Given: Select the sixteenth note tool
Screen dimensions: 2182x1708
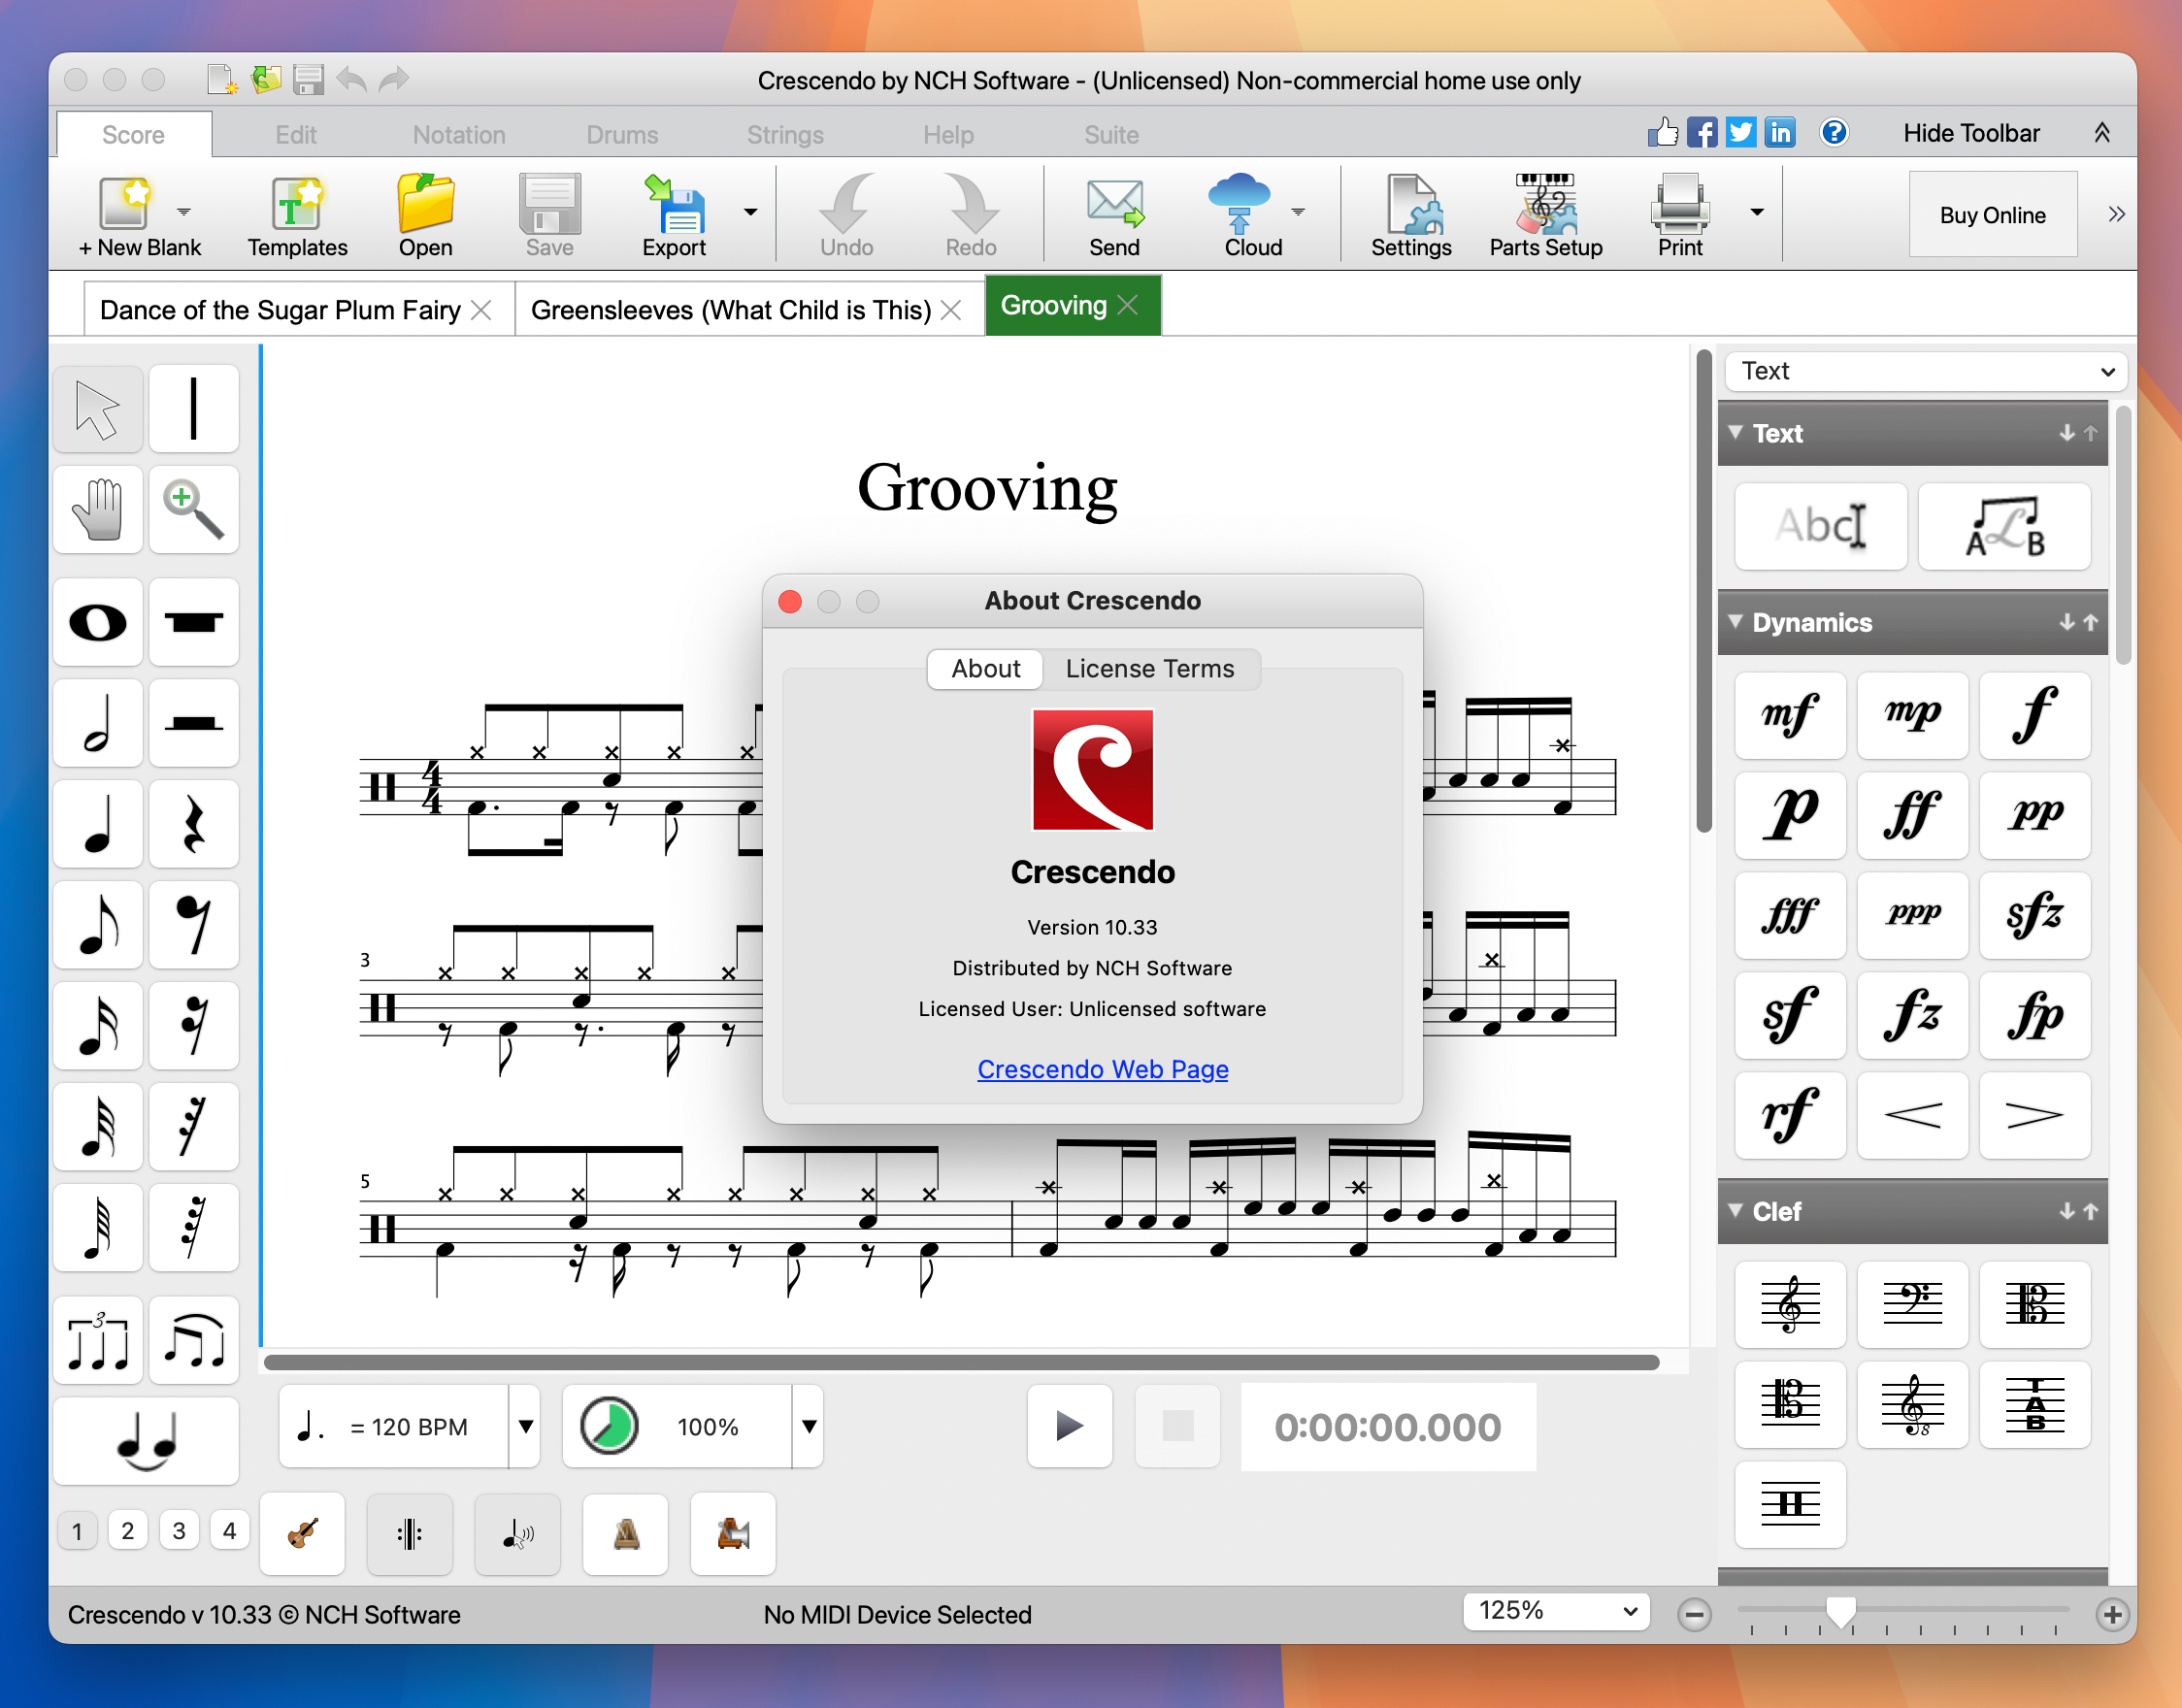Looking at the screenshot, I should click(97, 1026).
